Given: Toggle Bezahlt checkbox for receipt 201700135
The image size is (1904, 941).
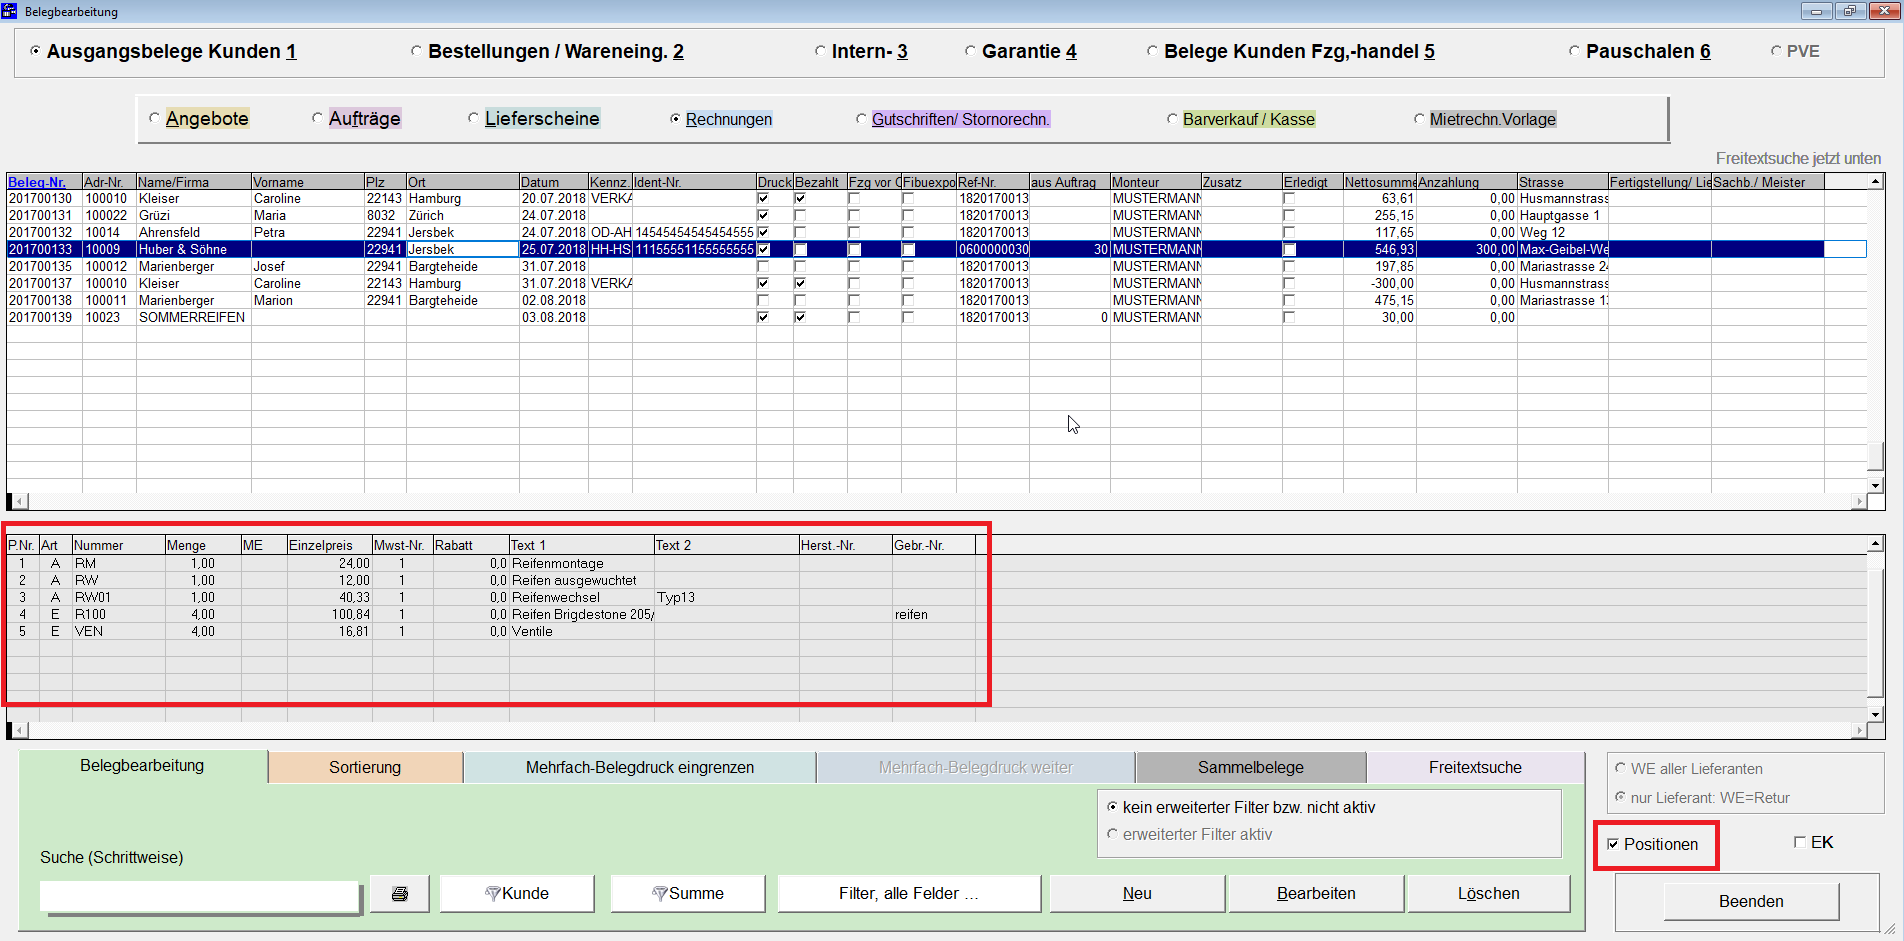Looking at the screenshot, I should coord(800,266).
